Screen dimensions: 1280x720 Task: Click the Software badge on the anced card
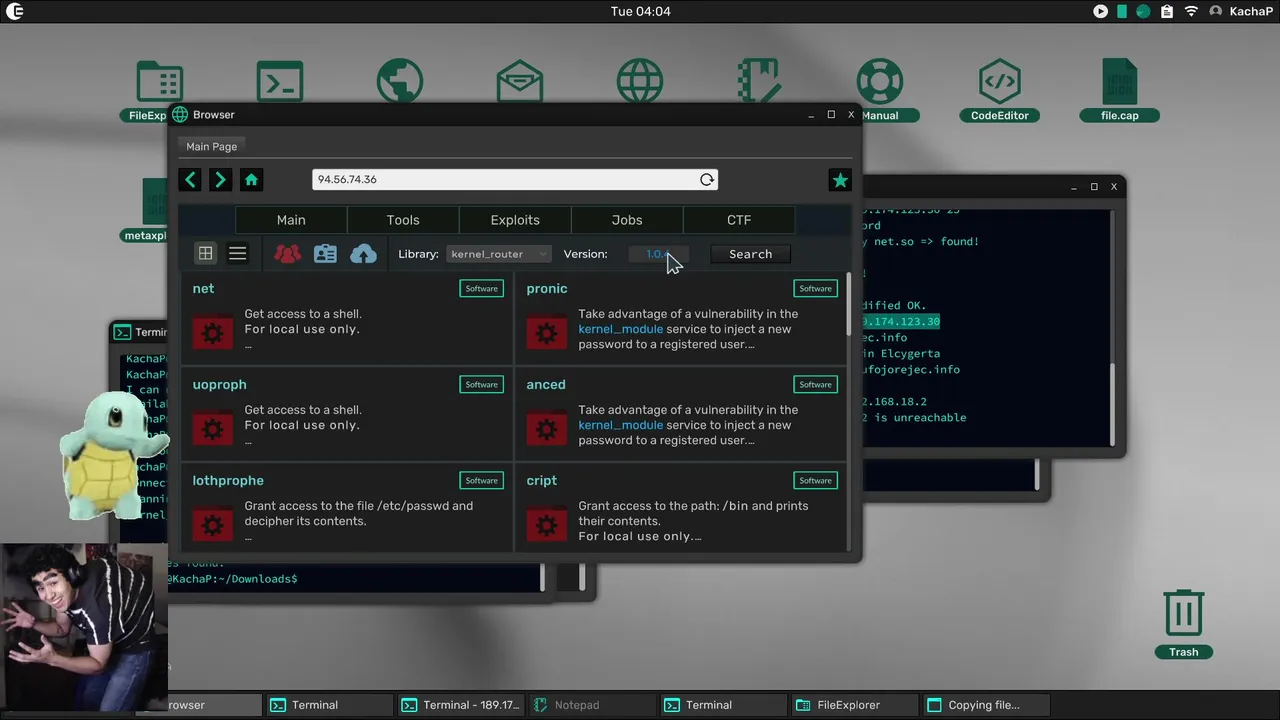pyautogui.click(x=815, y=384)
